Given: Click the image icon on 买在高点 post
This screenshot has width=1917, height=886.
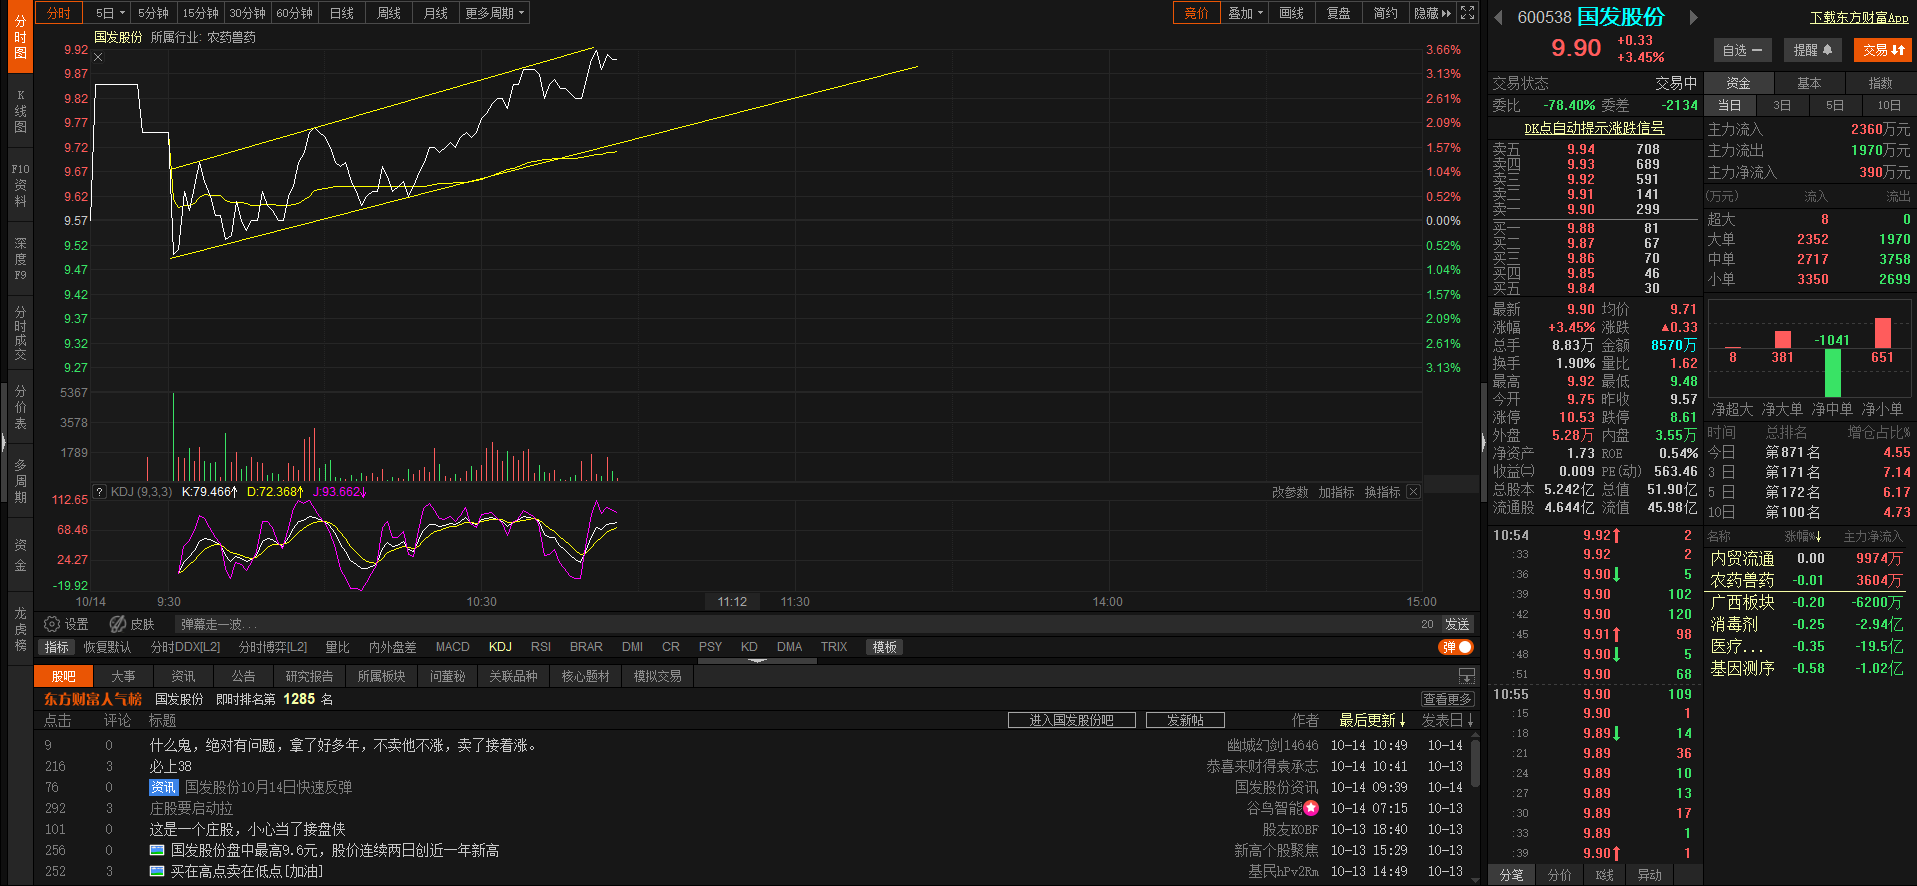Looking at the screenshot, I should [x=157, y=871].
